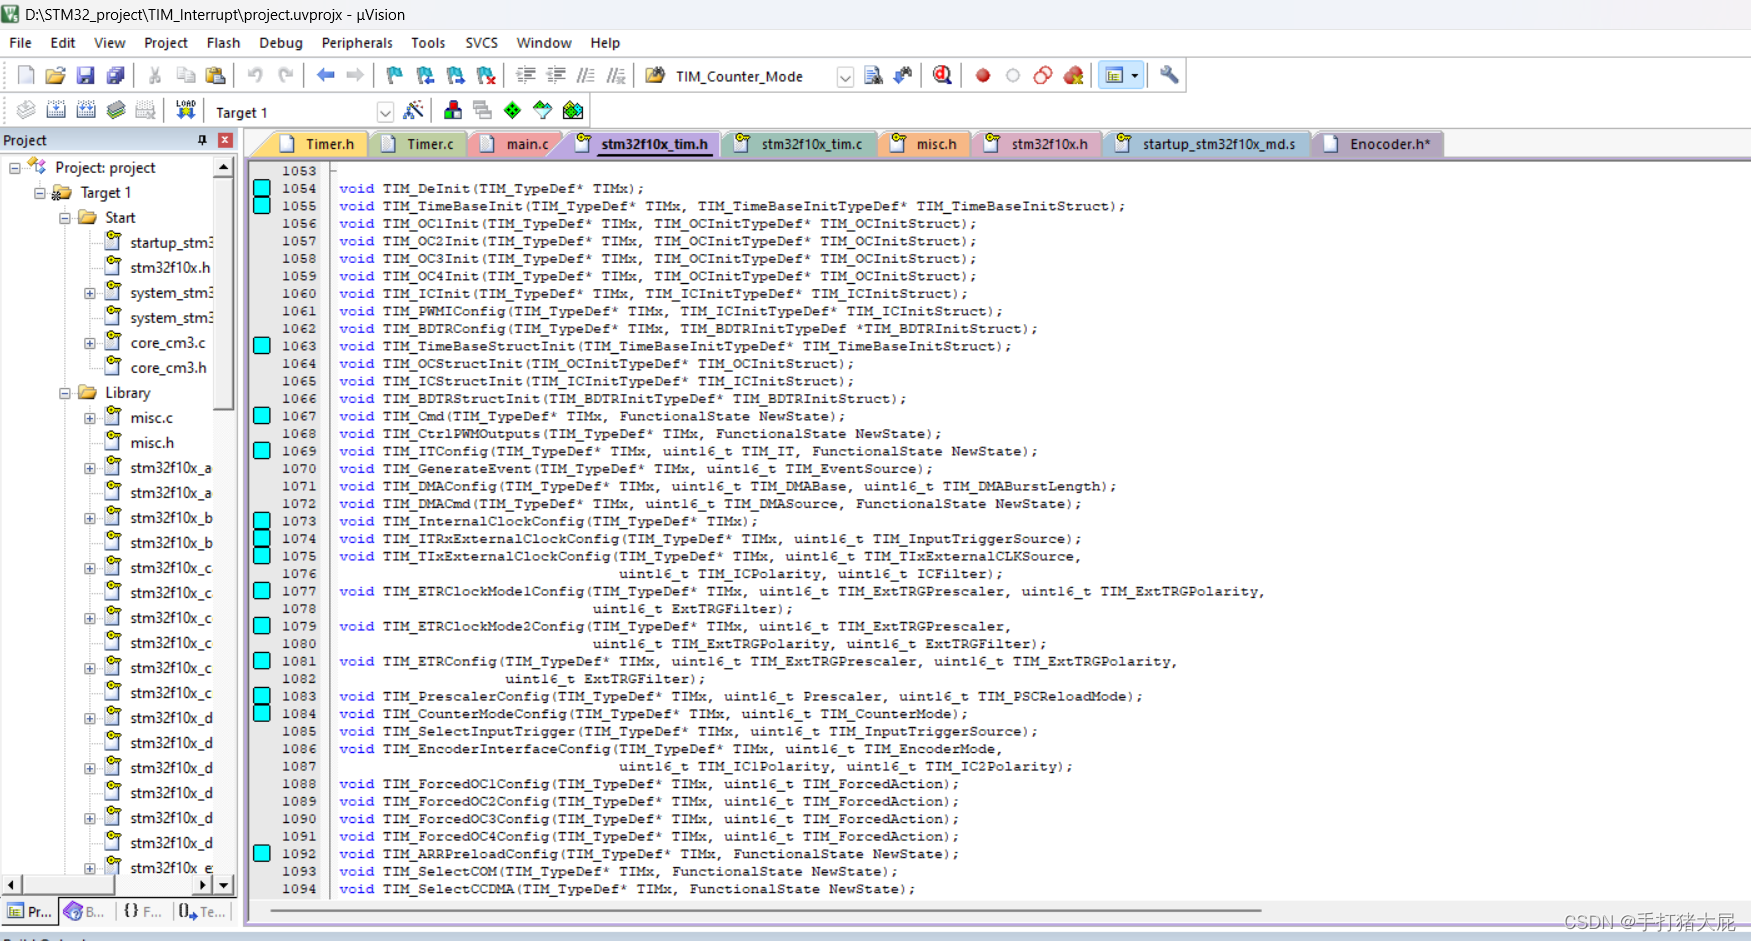Collapse the Library folder group
Viewport: 1751px width, 941px height.
(64, 393)
